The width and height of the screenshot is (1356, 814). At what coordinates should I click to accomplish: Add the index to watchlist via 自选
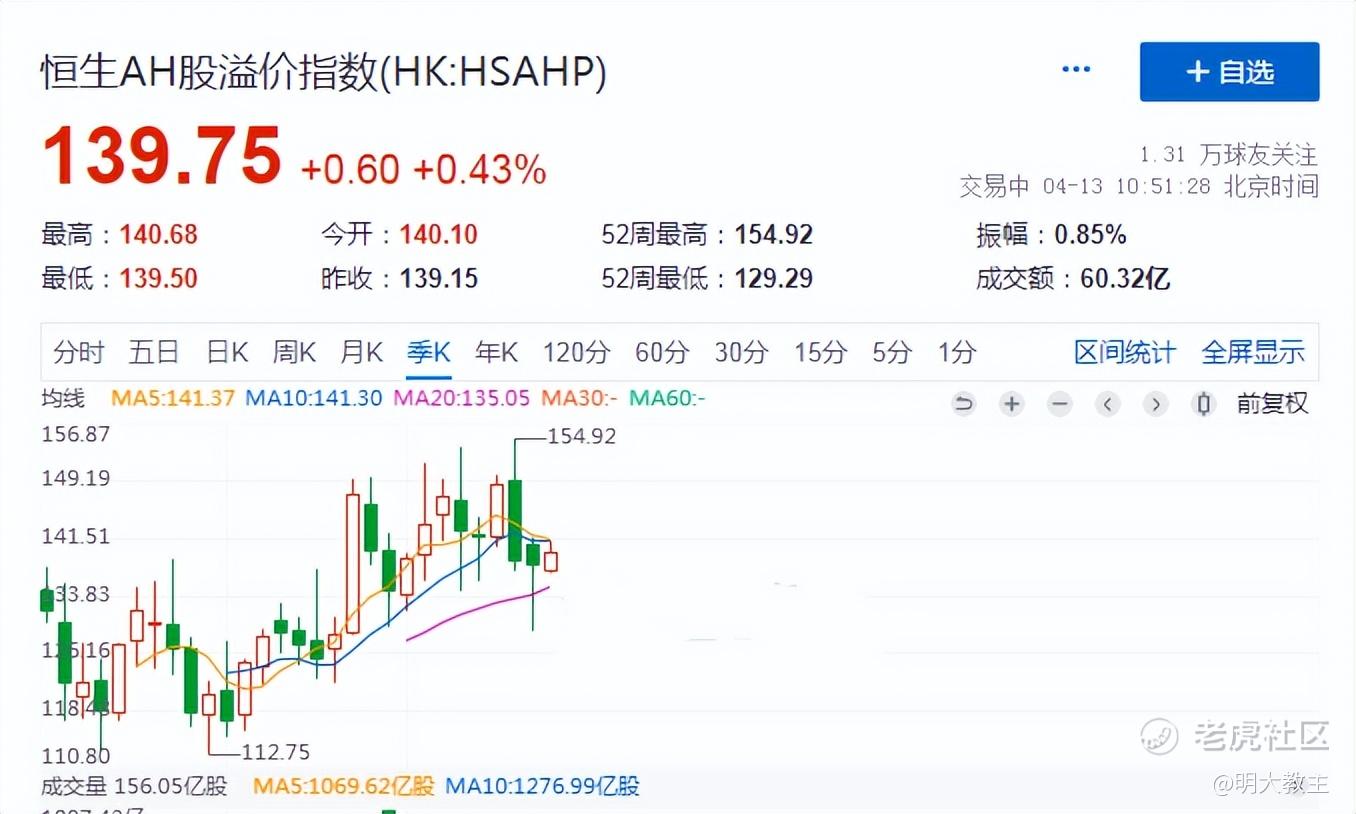pos(1229,72)
